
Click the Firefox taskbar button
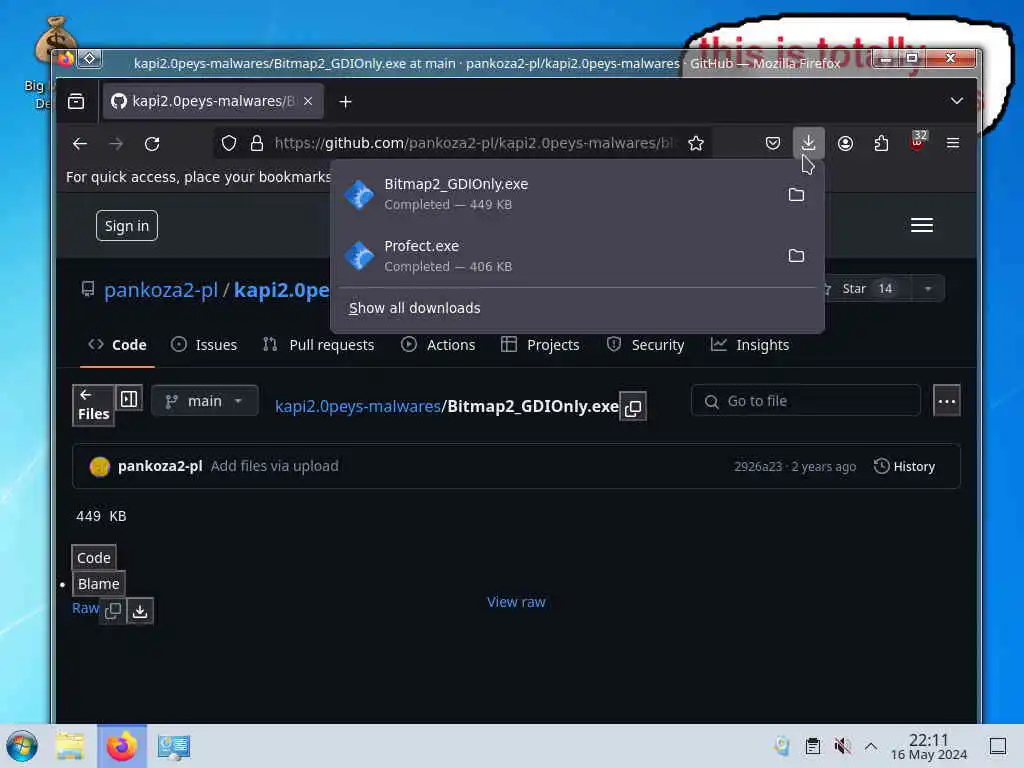tap(122, 746)
